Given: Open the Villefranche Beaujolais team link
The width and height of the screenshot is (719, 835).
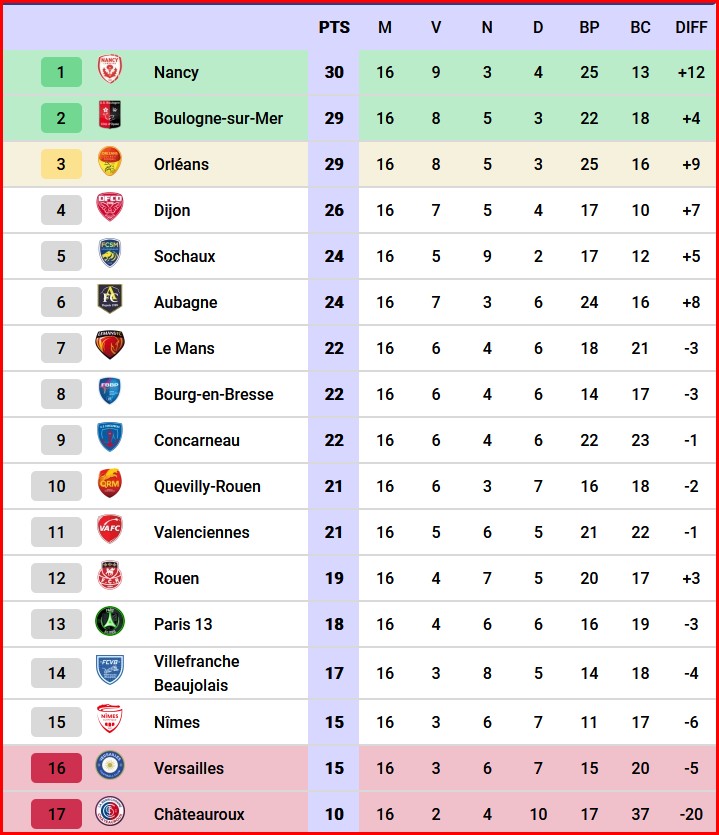Looking at the screenshot, I should (197, 673).
